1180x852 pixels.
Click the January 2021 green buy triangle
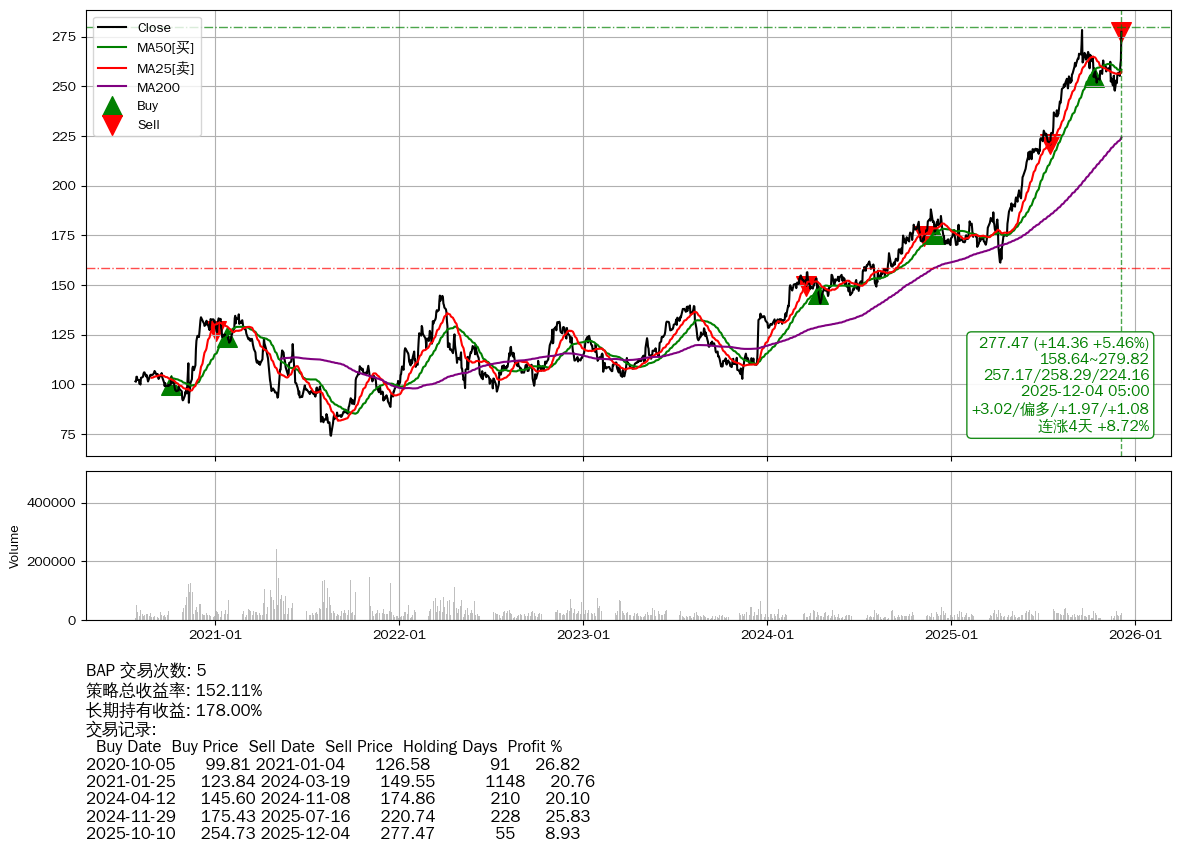point(228,339)
